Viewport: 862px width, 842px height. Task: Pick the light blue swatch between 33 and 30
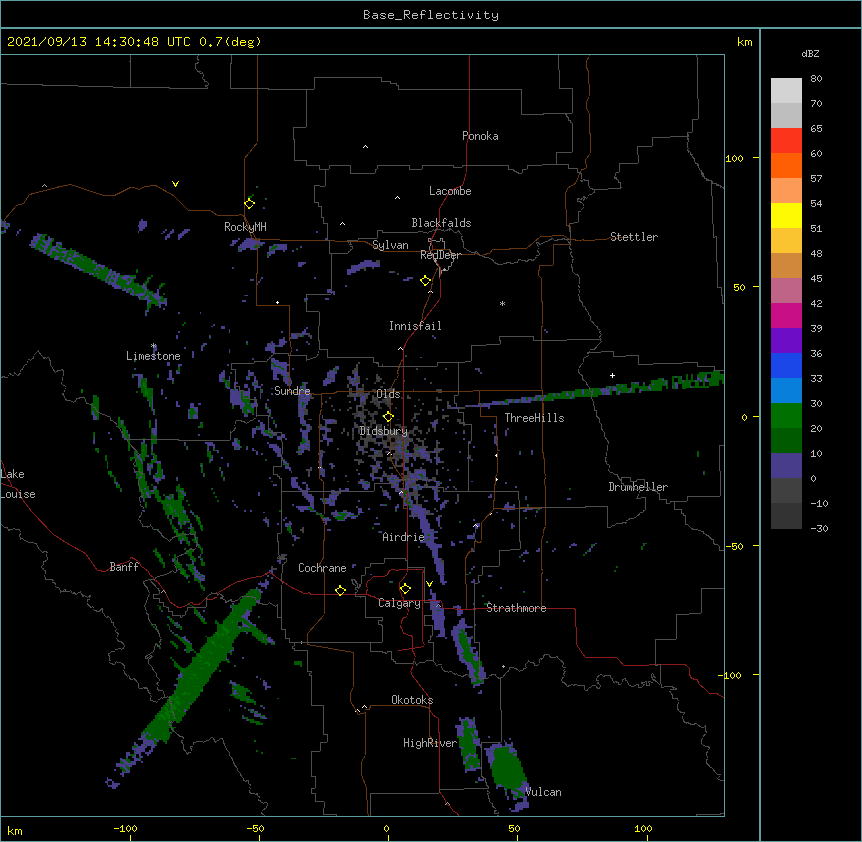point(786,390)
